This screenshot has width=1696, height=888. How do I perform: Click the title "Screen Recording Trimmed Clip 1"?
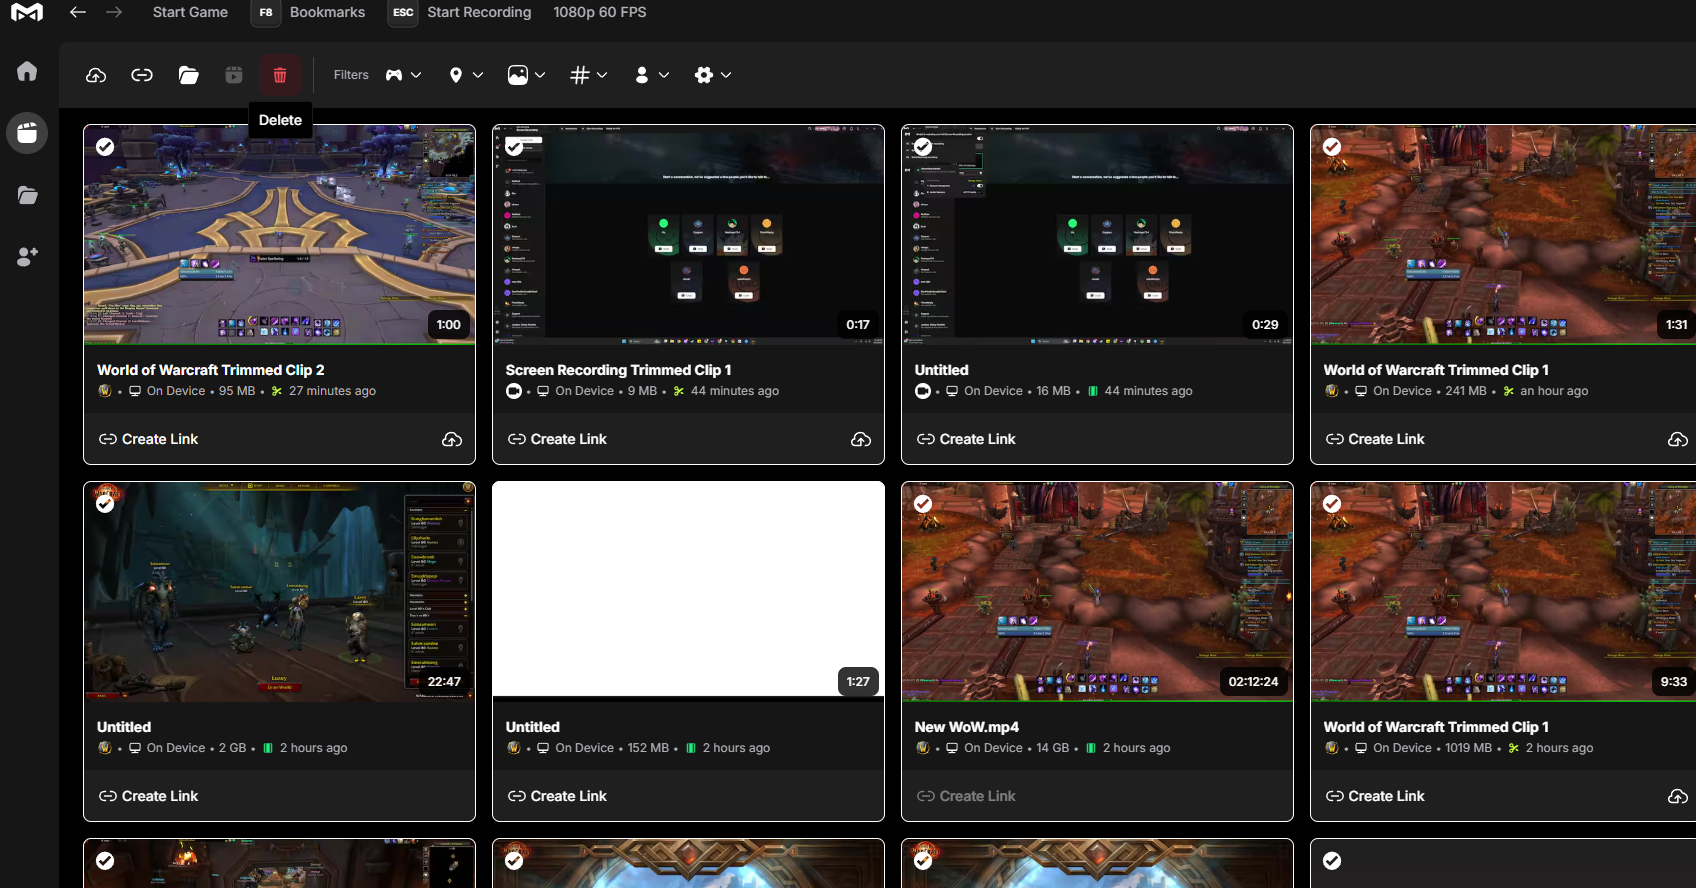[618, 370]
